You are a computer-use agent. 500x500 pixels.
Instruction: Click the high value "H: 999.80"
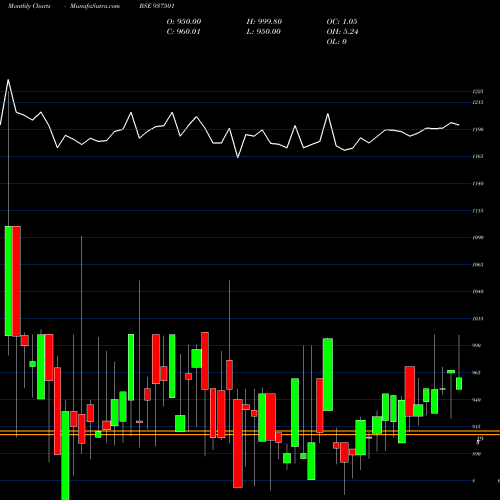point(264,22)
